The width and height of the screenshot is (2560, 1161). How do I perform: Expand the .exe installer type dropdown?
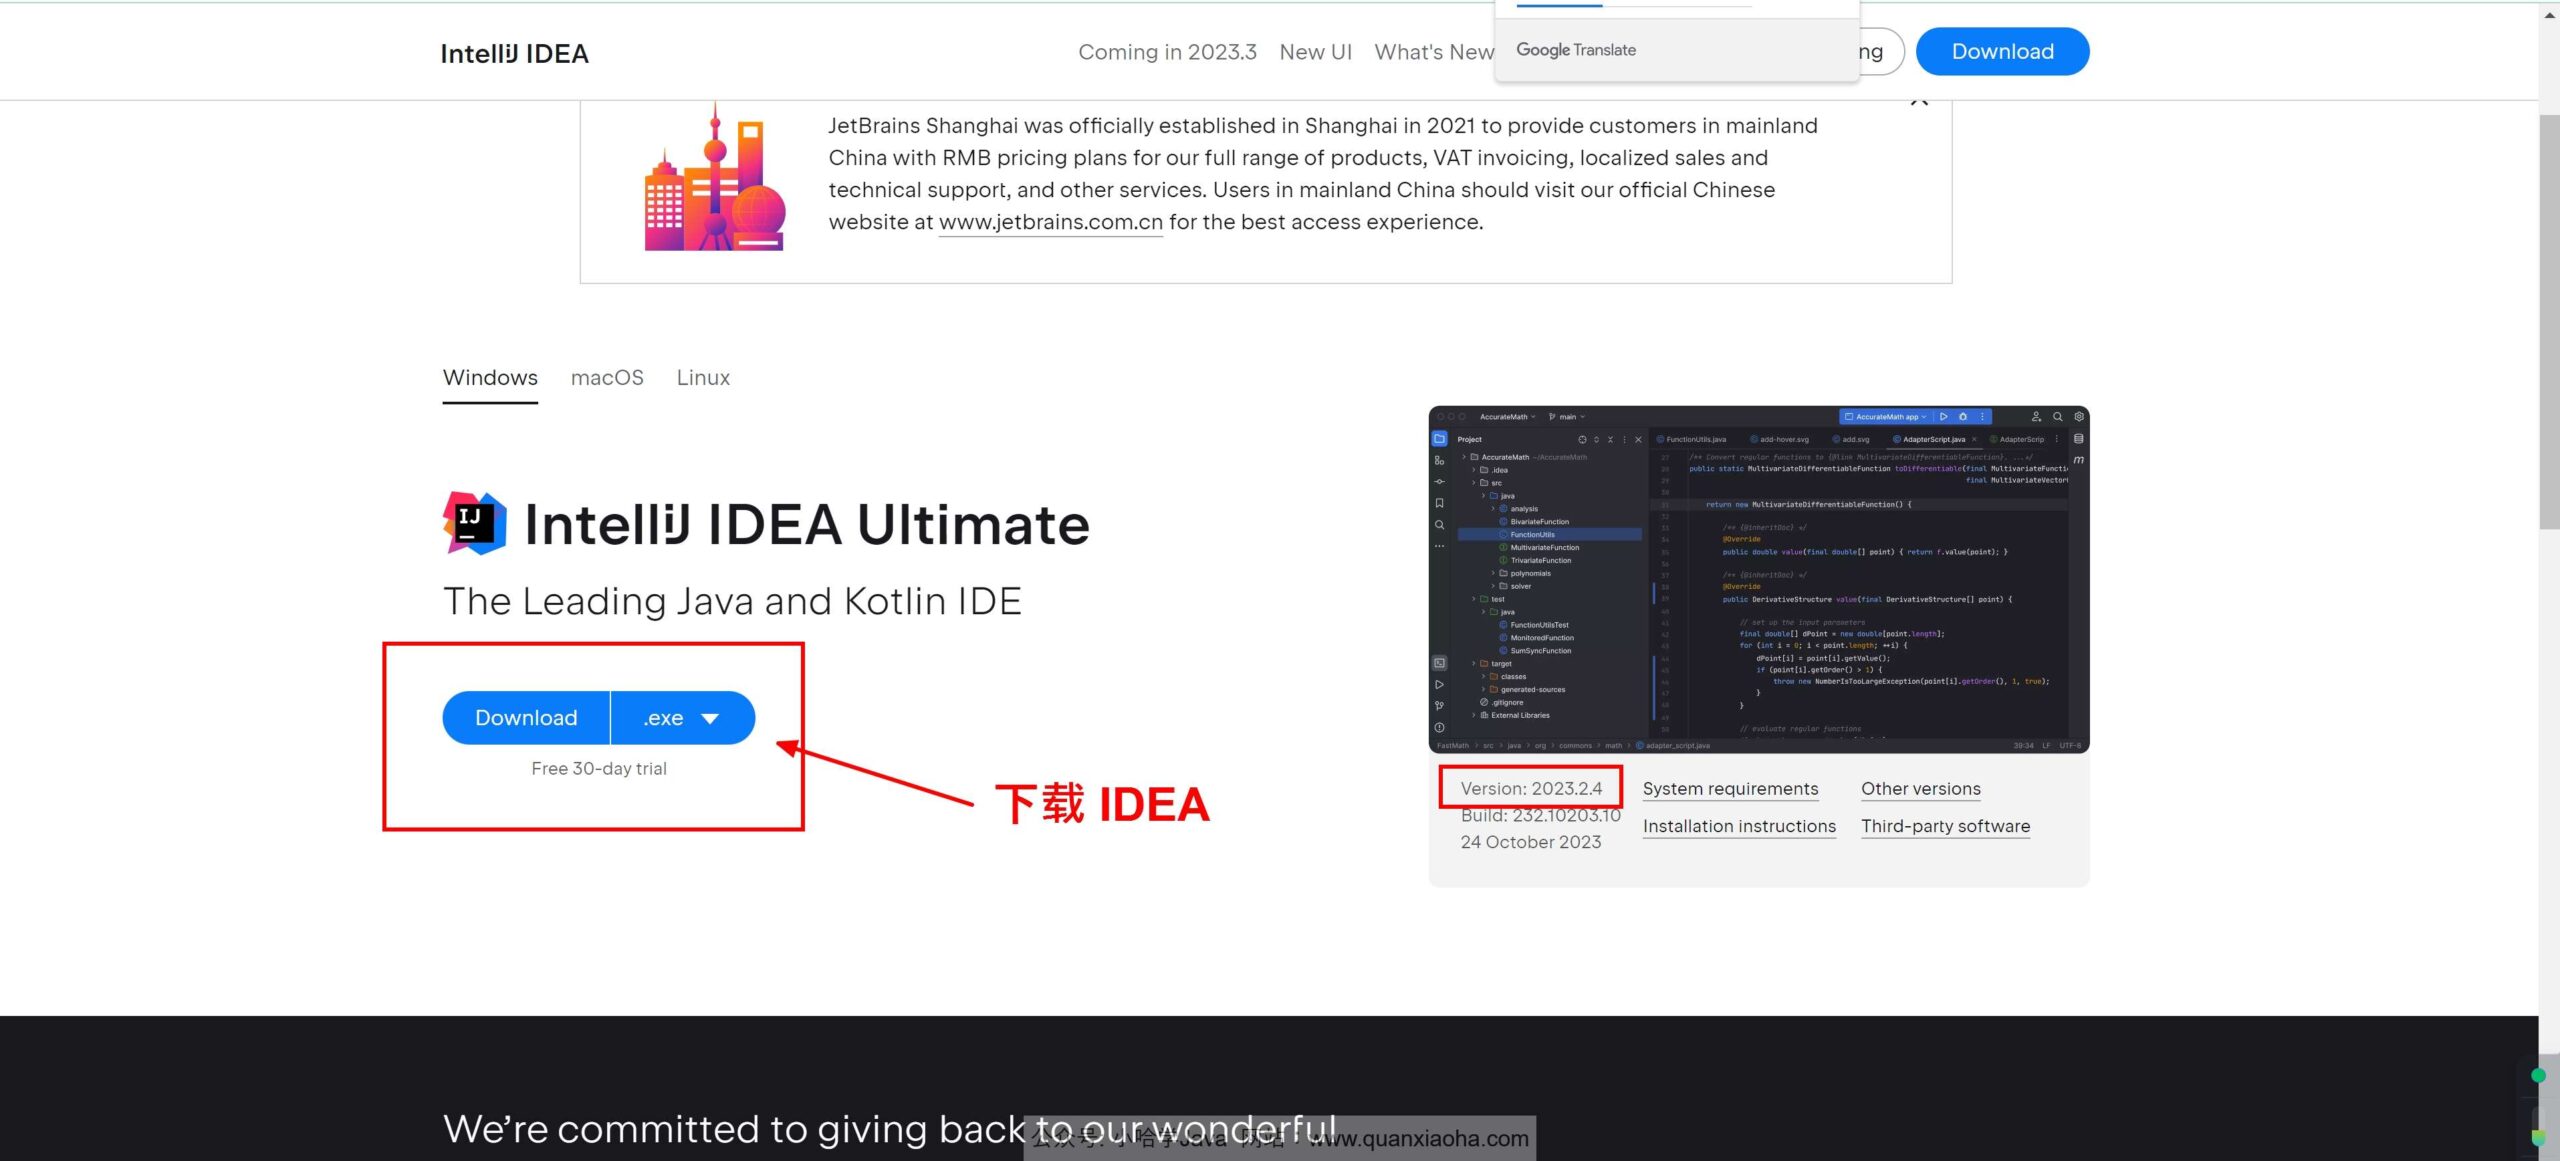(x=682, y=718)
